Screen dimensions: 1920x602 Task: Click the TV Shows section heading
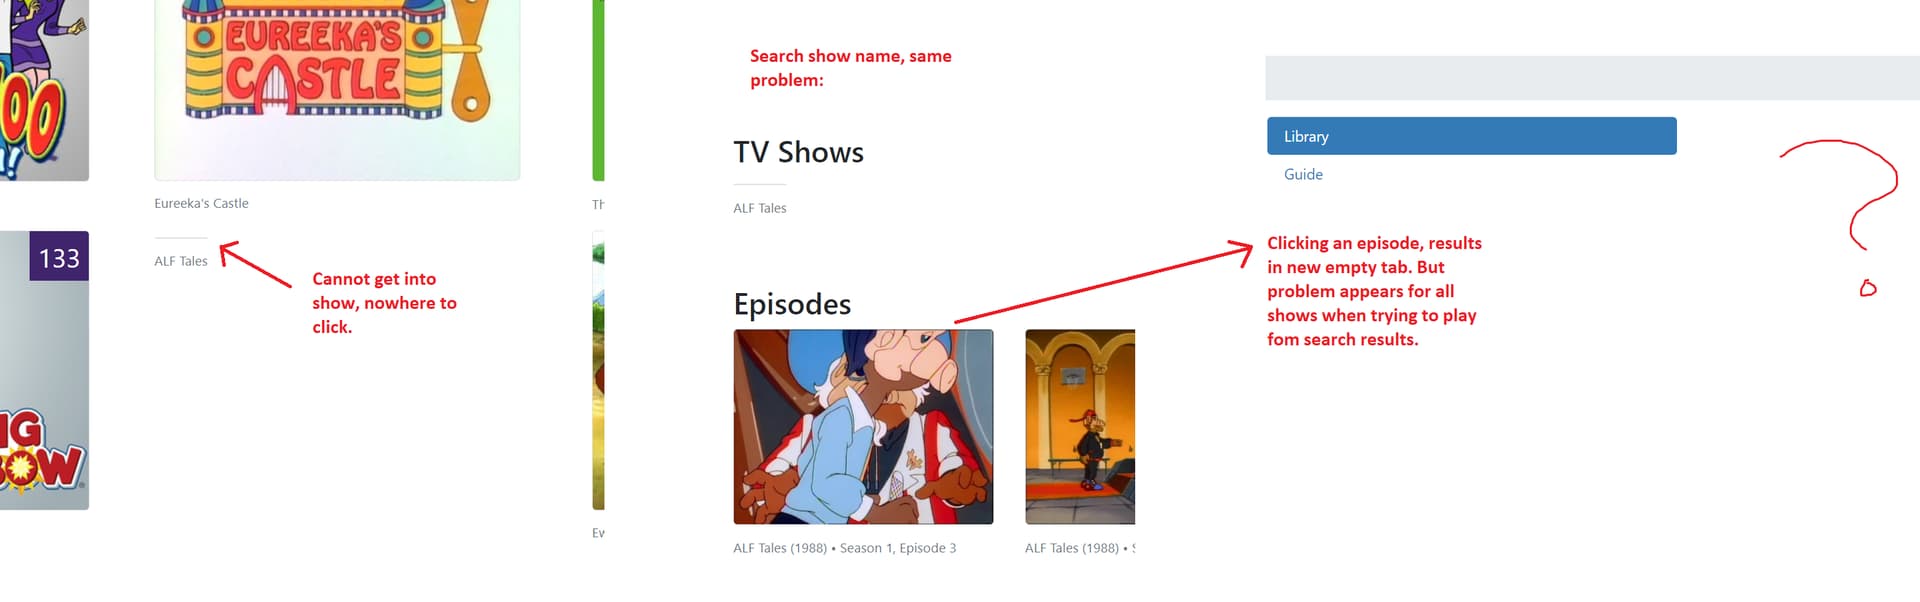798,152
